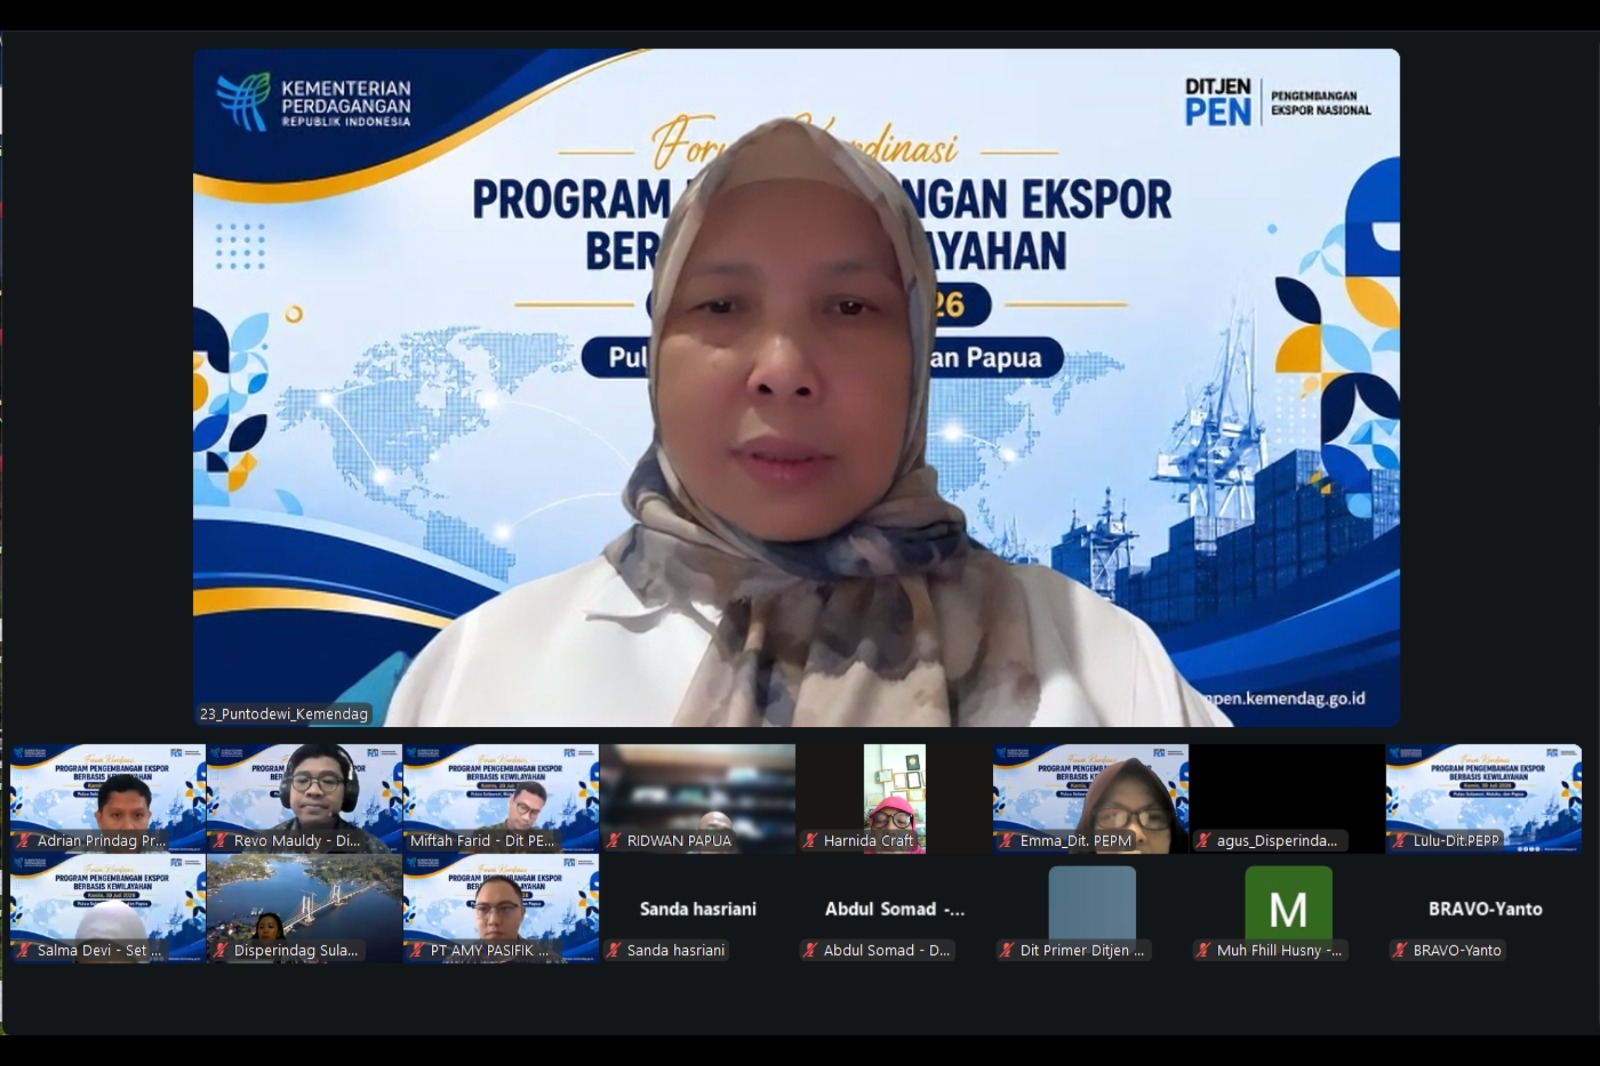Click the Abdul Somad name tile
Viewport: 1600px width, 1066px height.
click(x=894, y=908)
